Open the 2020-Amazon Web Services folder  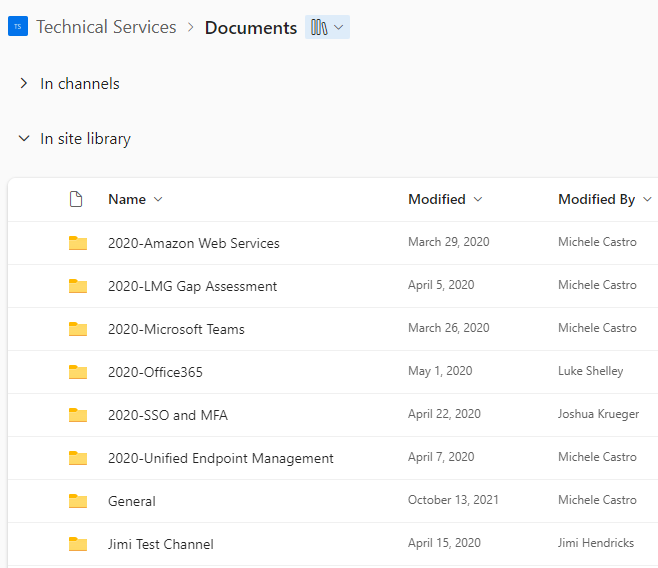(193, 243)
